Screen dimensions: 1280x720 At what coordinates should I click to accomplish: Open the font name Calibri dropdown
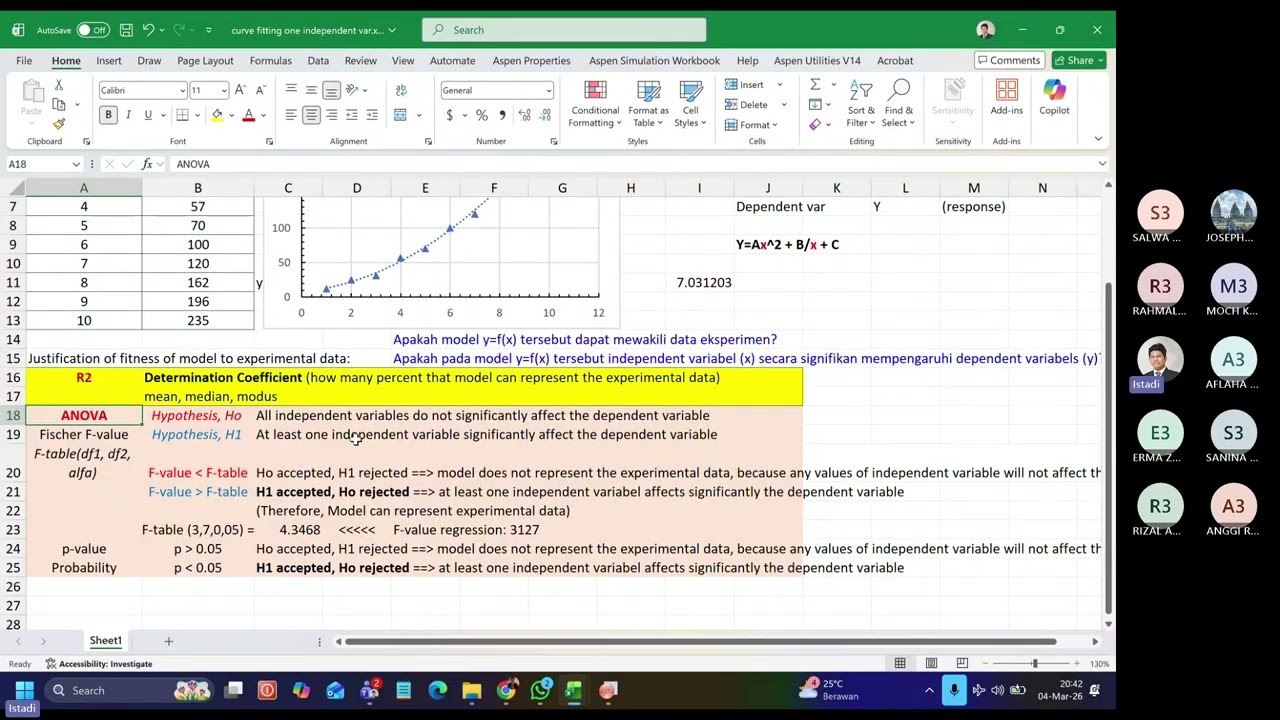[x=182, y=90]
